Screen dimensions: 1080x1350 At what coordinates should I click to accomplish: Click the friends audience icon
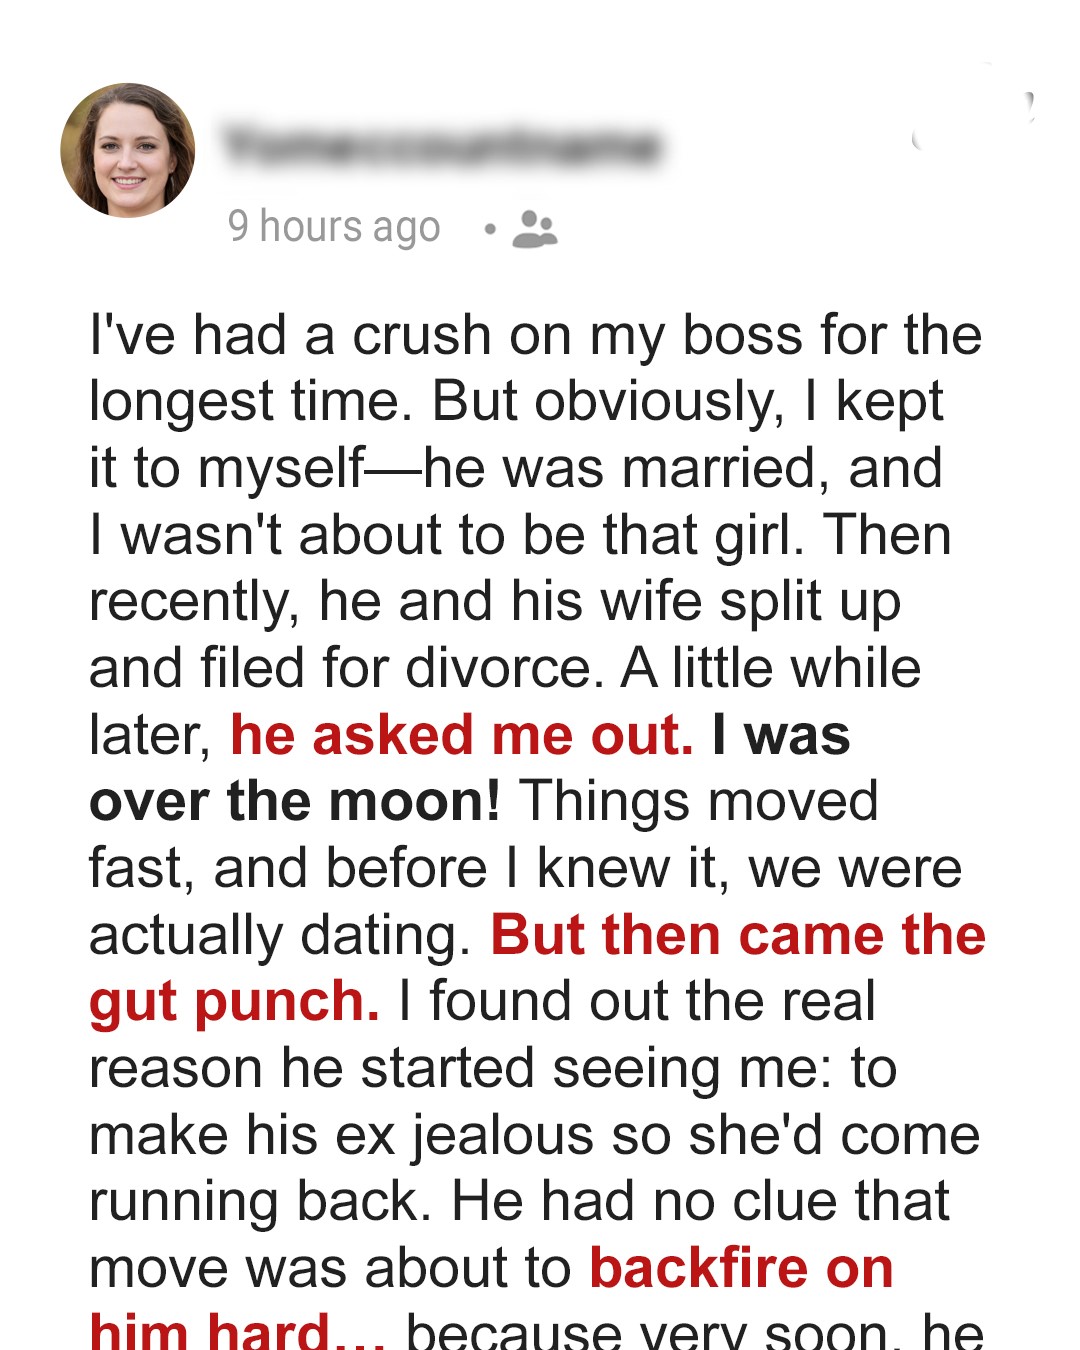click(x=534, y=229)
